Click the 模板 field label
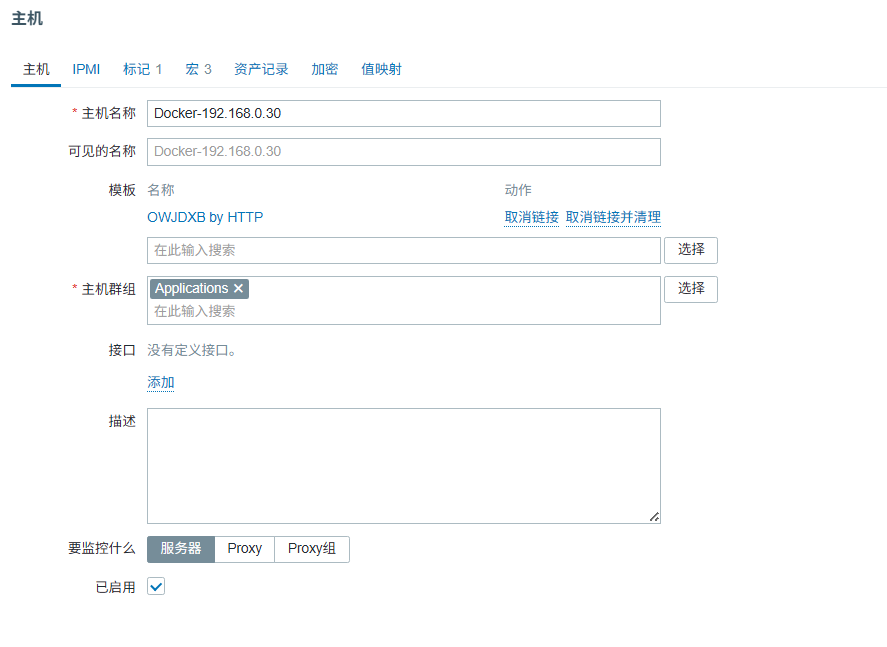The image size is (887, 647). 122,190
